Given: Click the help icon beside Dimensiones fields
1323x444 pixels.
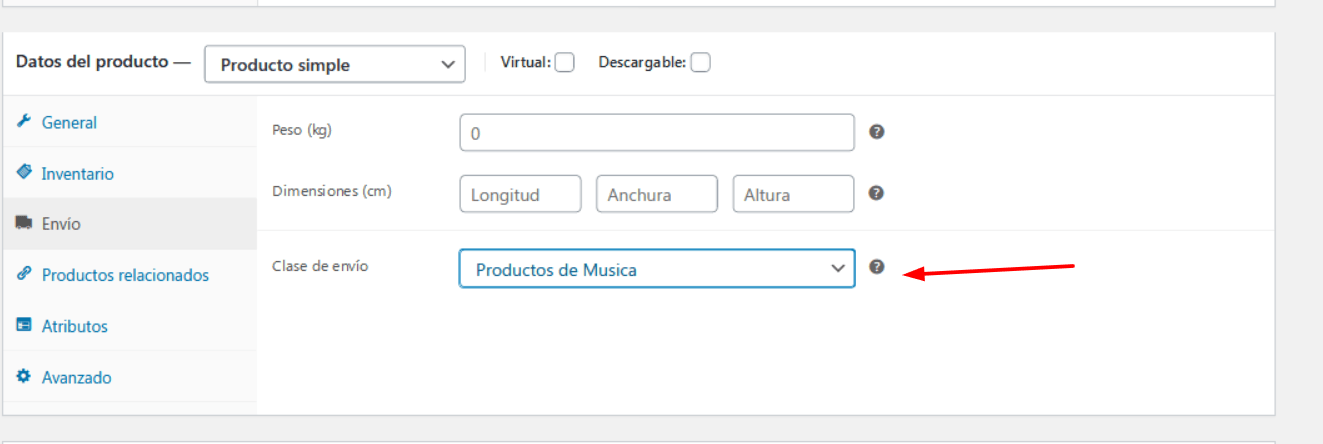Looking at the screenshot, I should click(876, 193).
